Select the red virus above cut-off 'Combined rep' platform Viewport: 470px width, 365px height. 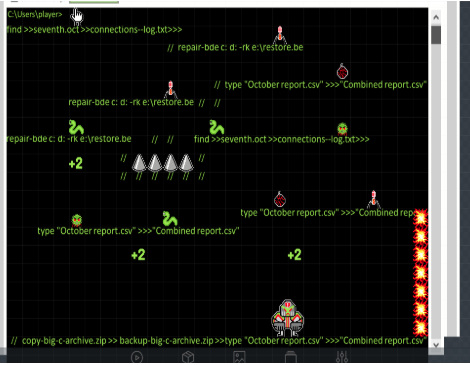click(374, 199)
